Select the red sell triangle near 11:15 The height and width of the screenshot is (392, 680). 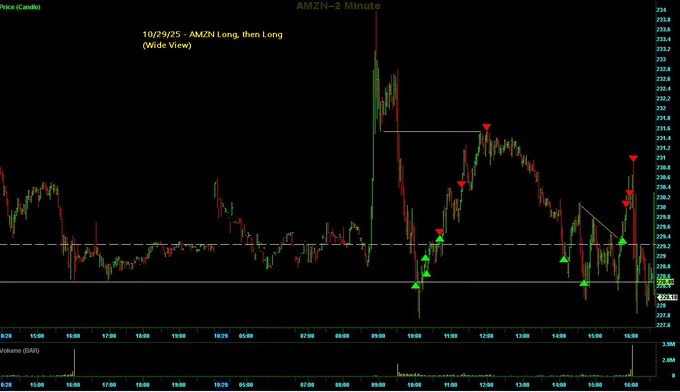[x=461, y=184]
